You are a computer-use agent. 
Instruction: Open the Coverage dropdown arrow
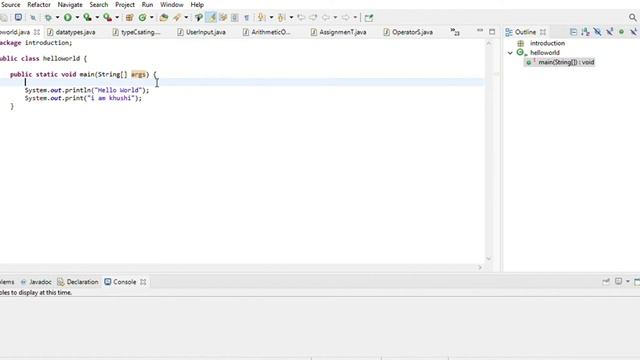97,18
